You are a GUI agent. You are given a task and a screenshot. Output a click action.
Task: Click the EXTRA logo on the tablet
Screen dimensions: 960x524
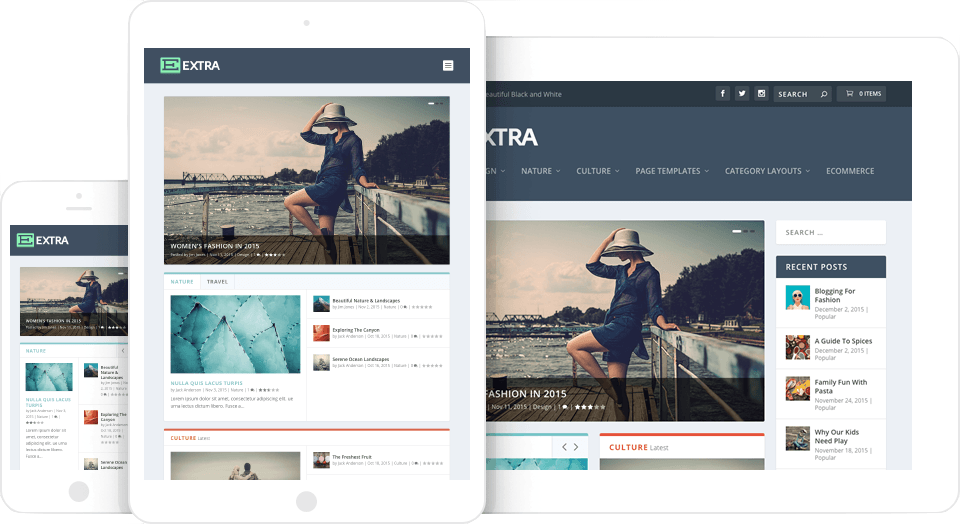(x=190, y=66)
